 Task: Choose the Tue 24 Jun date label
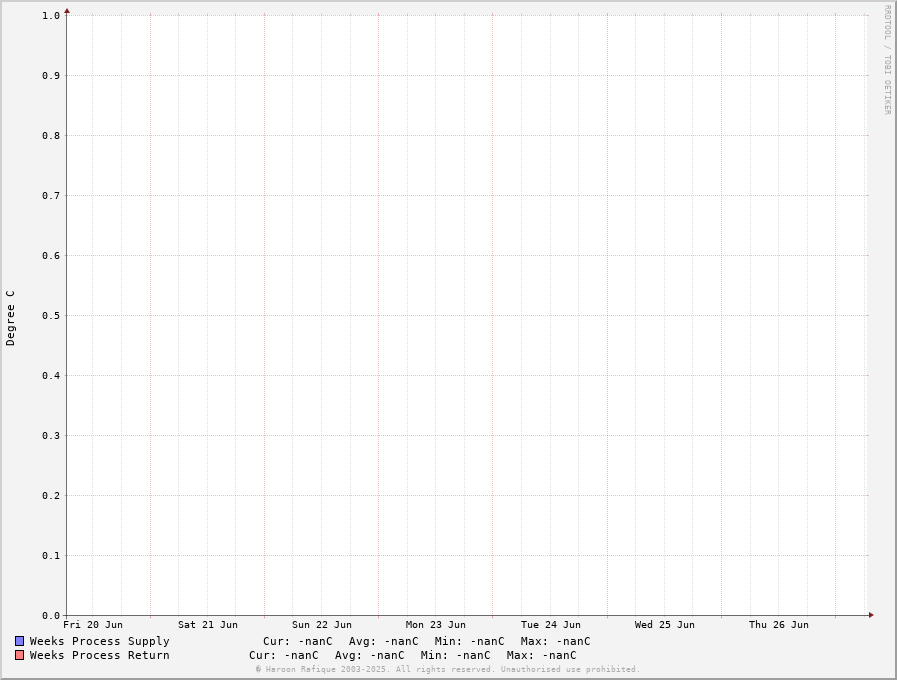coord(550,625)
